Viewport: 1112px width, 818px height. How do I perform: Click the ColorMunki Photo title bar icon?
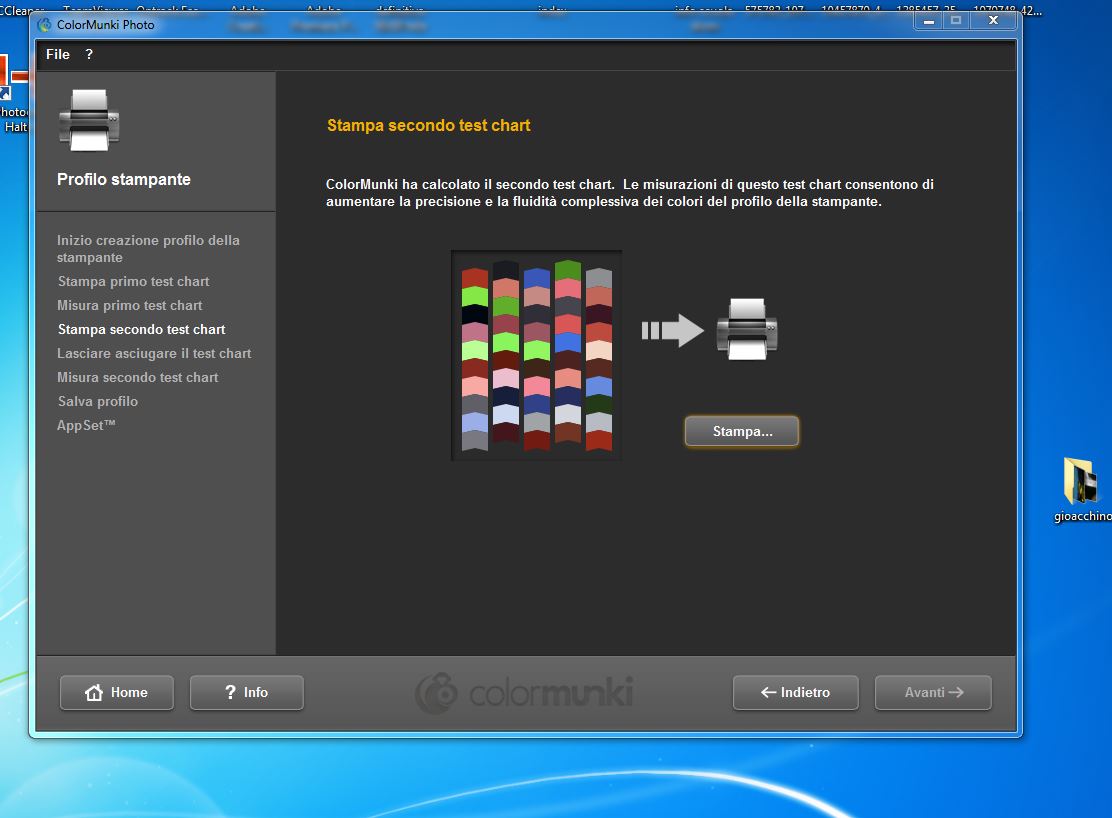[x=44, y=25]
